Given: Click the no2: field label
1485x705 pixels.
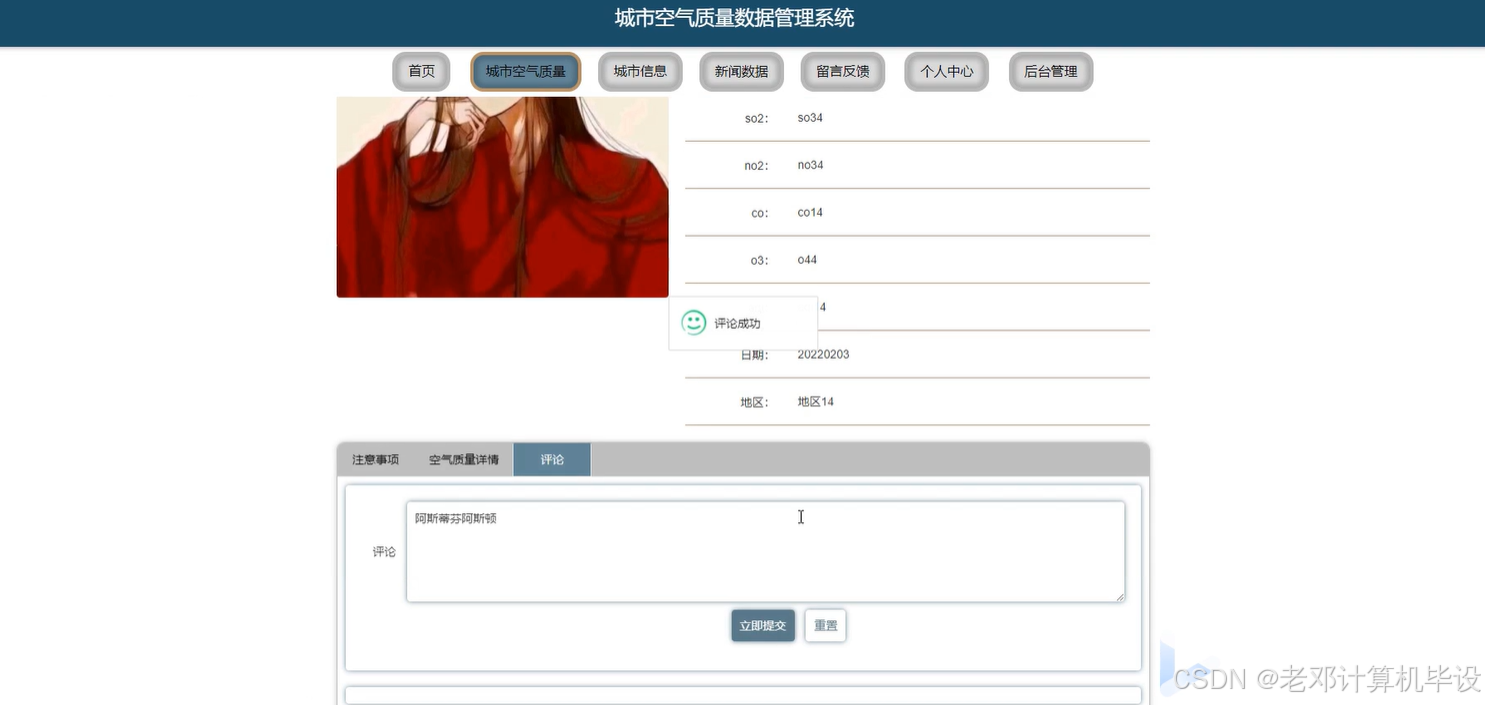Looking at the screenshot, I should click(x=756, y=166).
